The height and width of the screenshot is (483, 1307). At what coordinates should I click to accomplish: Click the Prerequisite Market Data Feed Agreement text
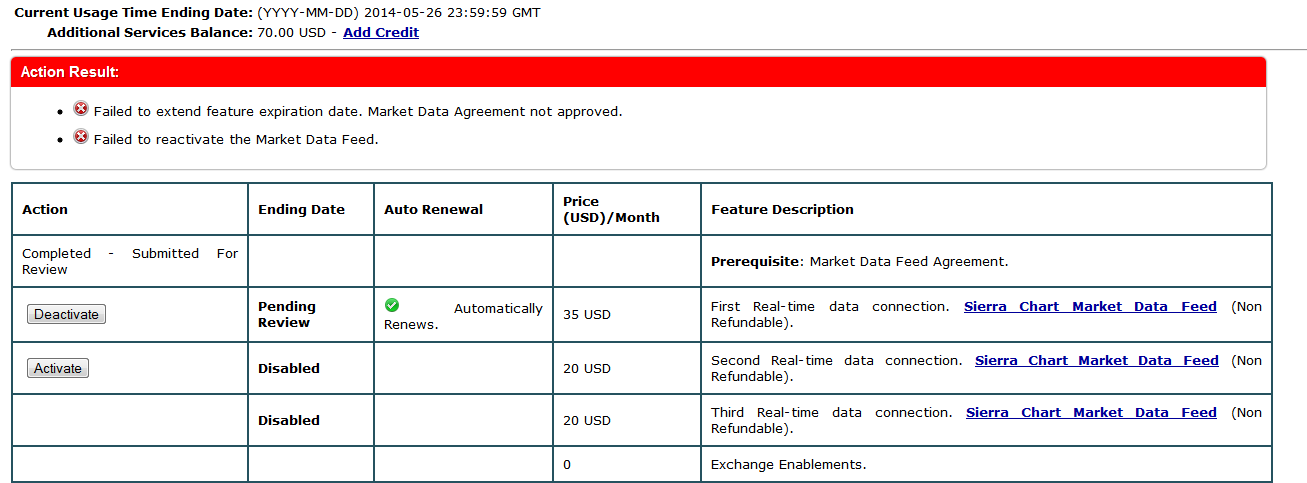click(x=859, y=262)
